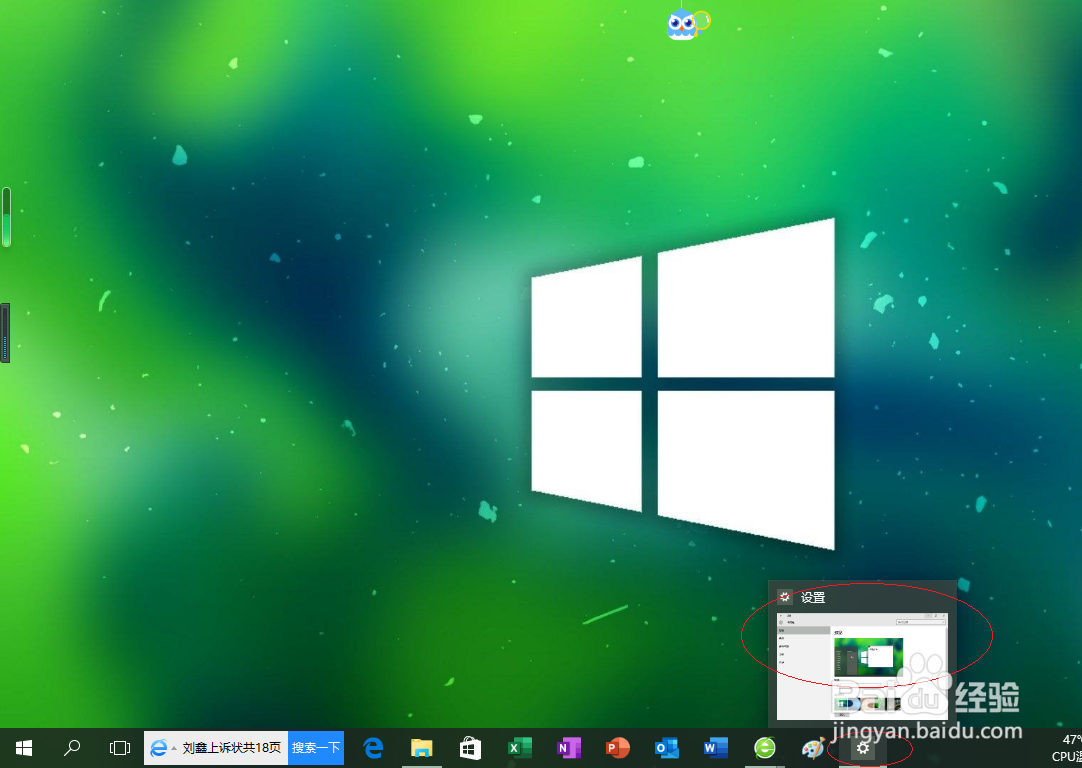Open Microsoft Store from taskbar

point(470,748)
